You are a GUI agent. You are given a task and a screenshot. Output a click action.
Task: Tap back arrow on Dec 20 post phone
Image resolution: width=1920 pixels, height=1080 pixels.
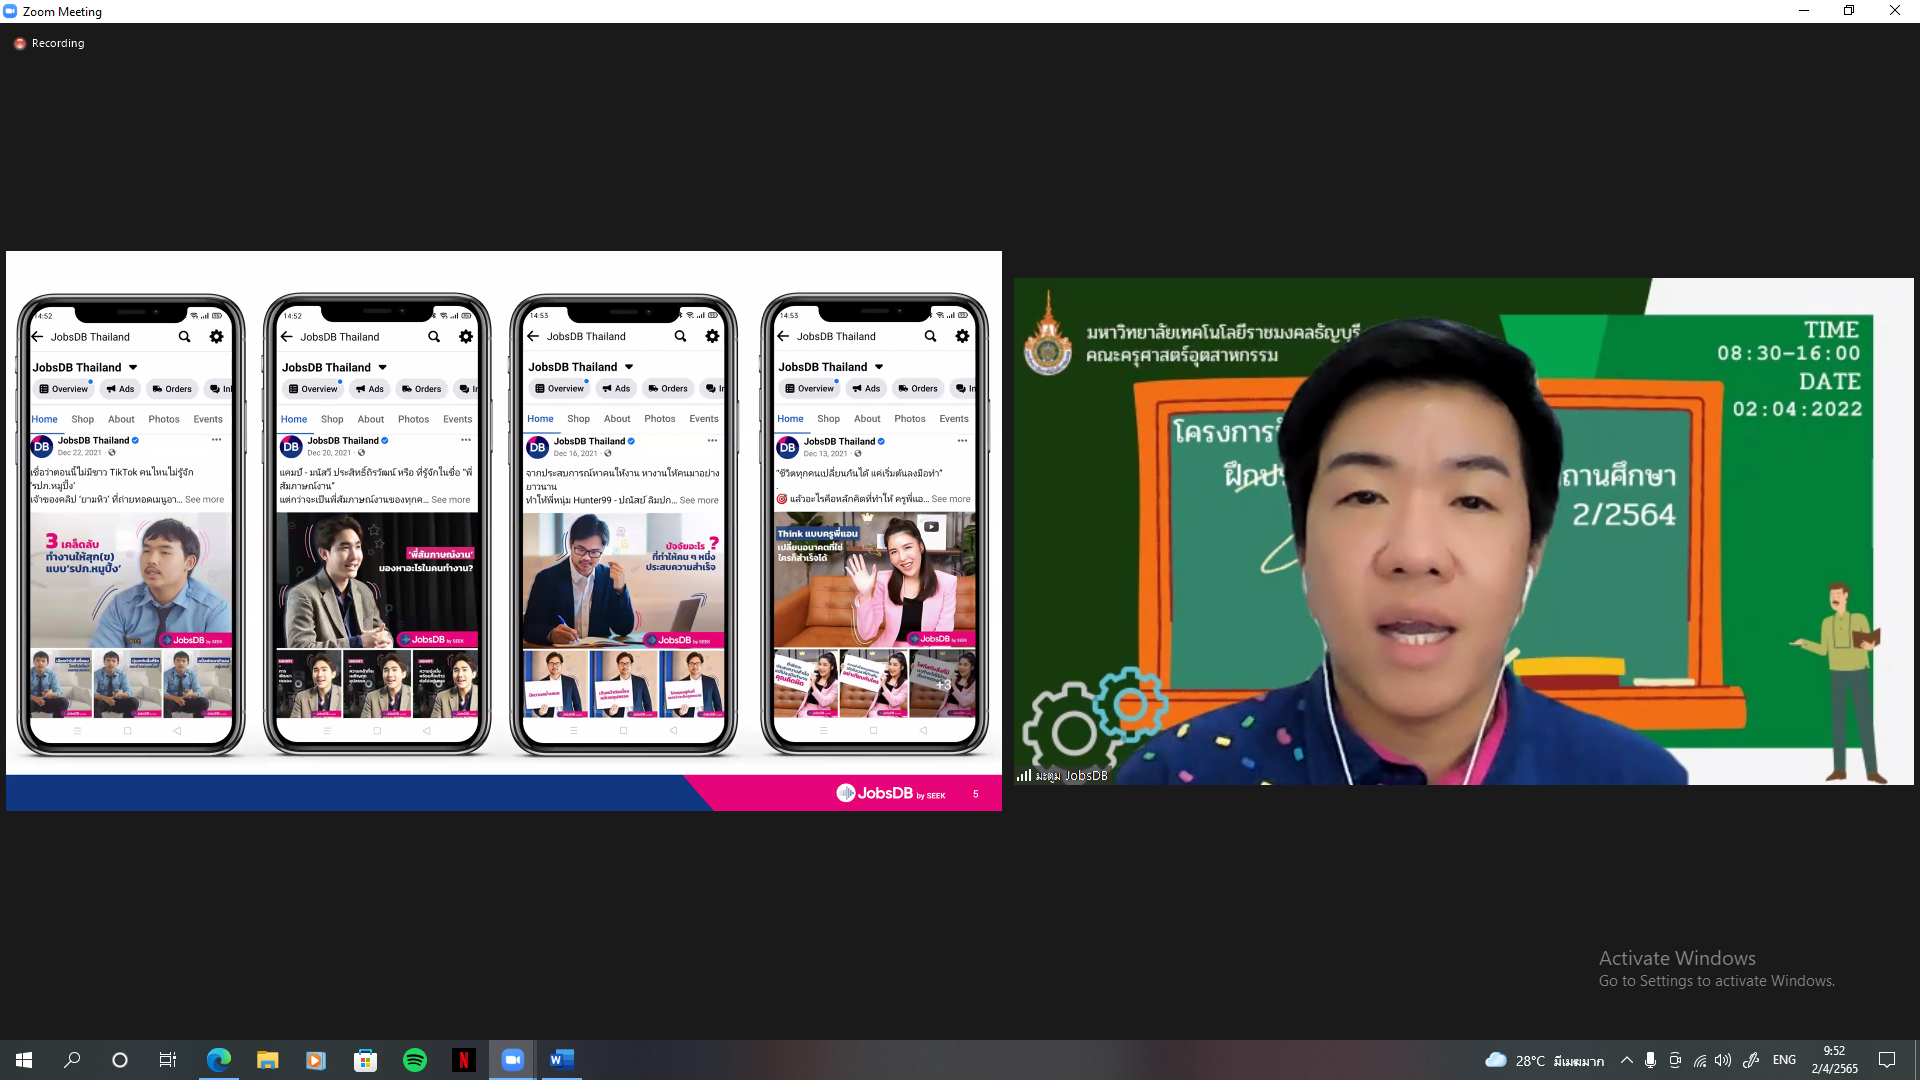pyautogui.click(x=287, y=337)
